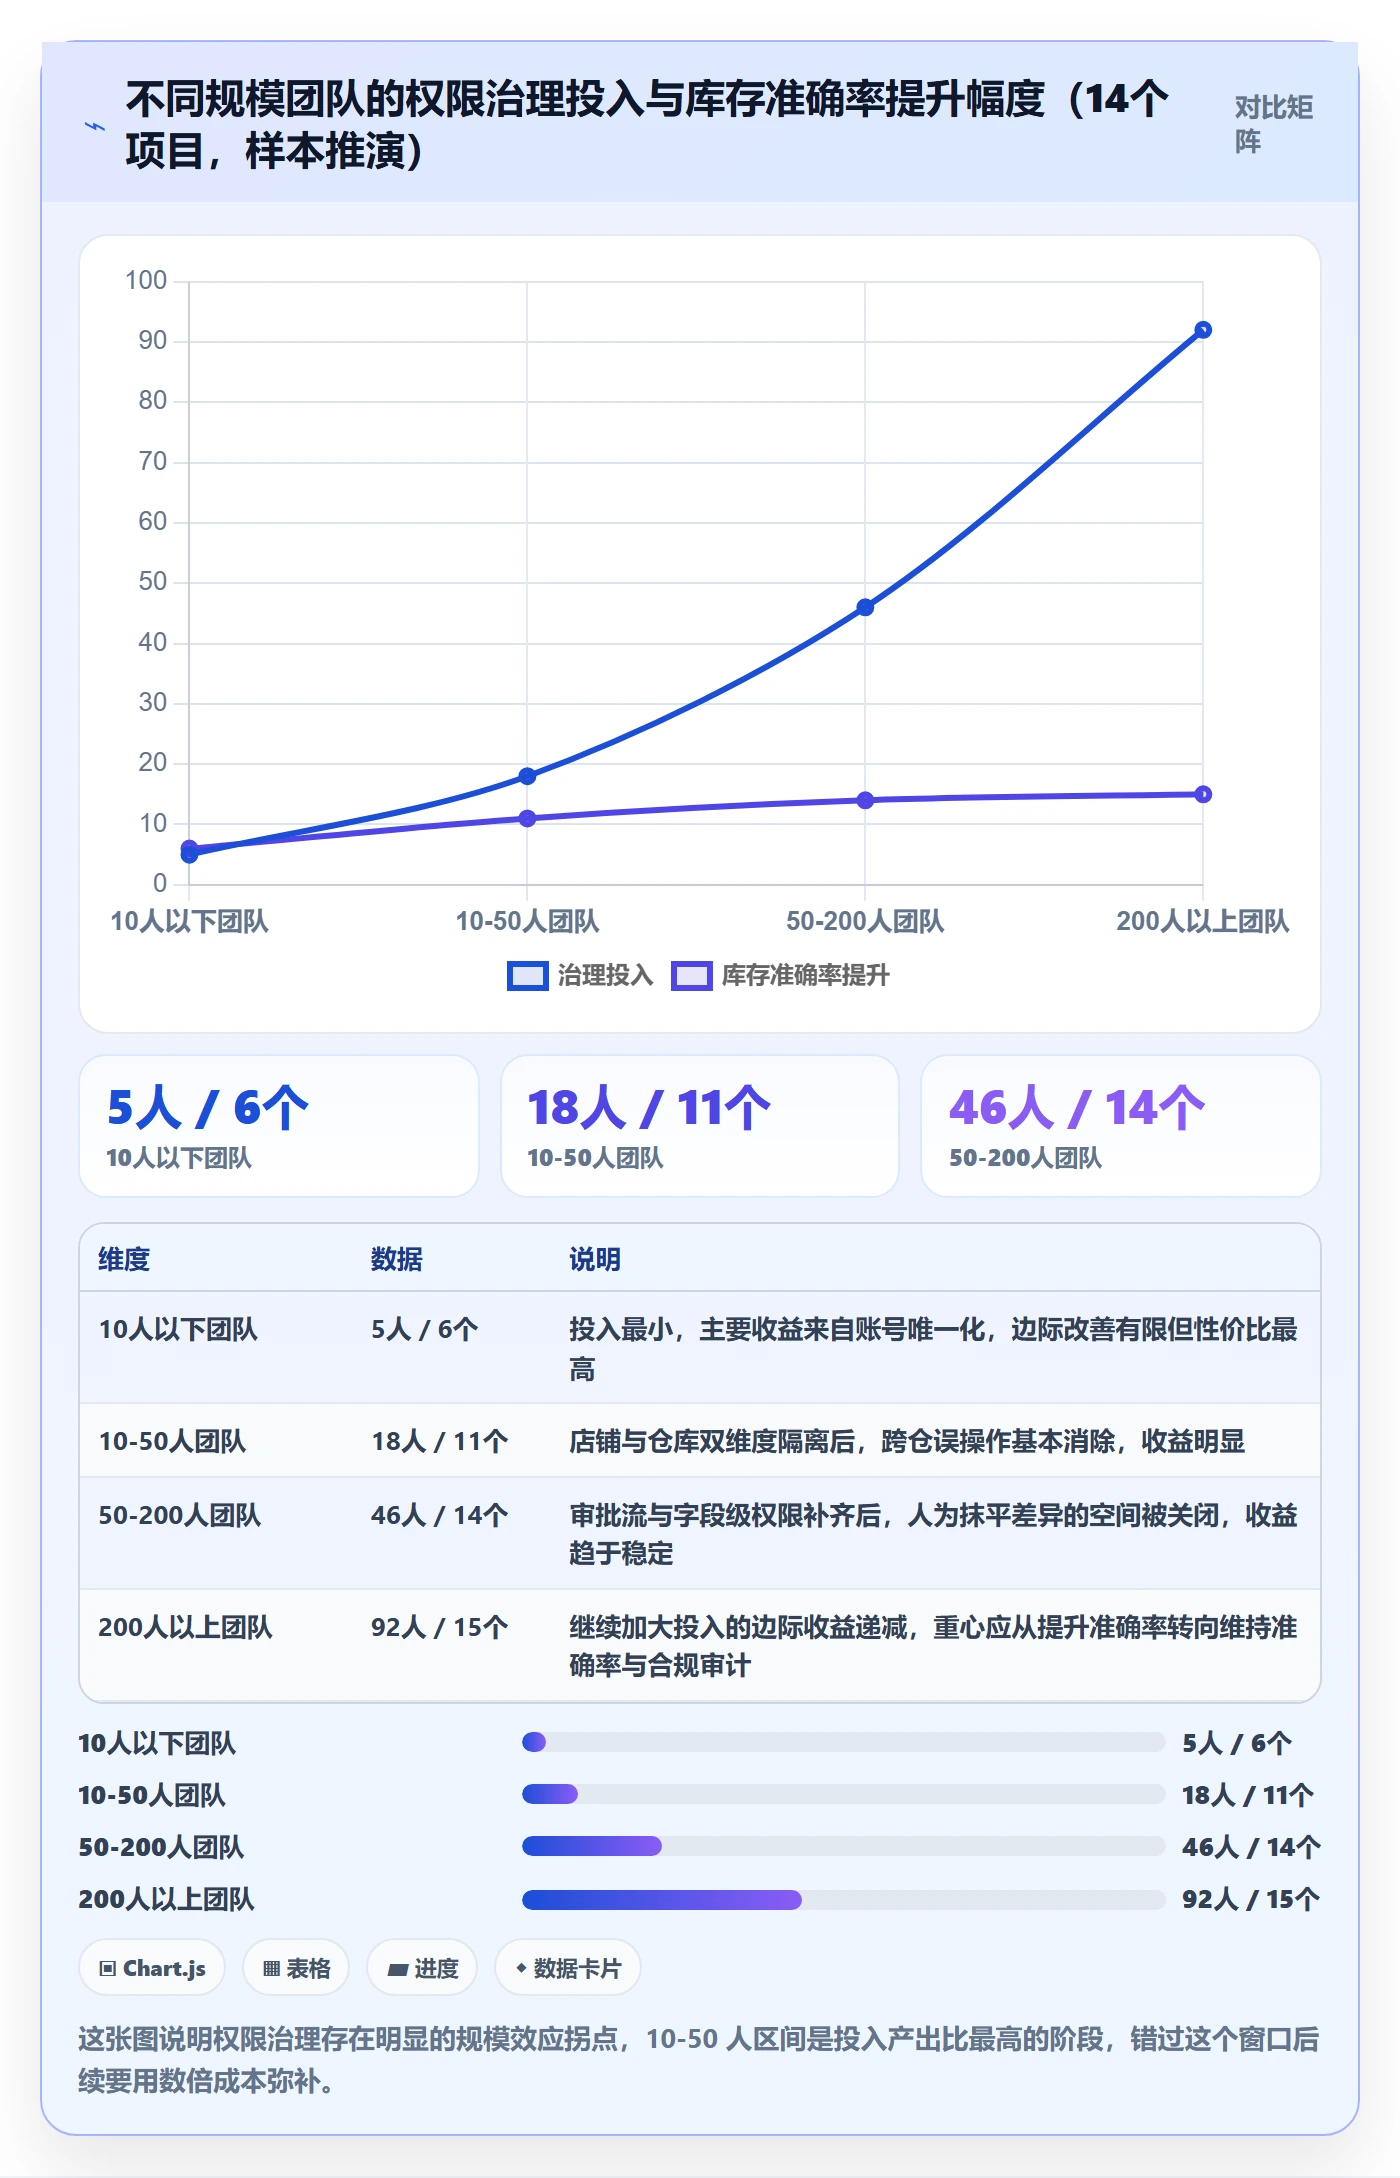Image resolution: width=1400 pixels, height=2178 pixels.
Task: Click the 对比矩阵 badge in header
Action: point(1274,124)
